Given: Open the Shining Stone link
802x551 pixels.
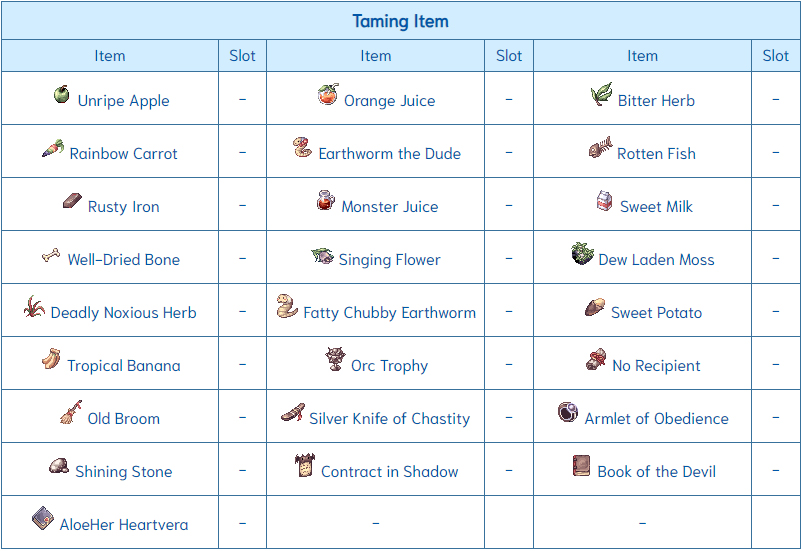Looking at the screenshot, I should [x=124, y=472].
